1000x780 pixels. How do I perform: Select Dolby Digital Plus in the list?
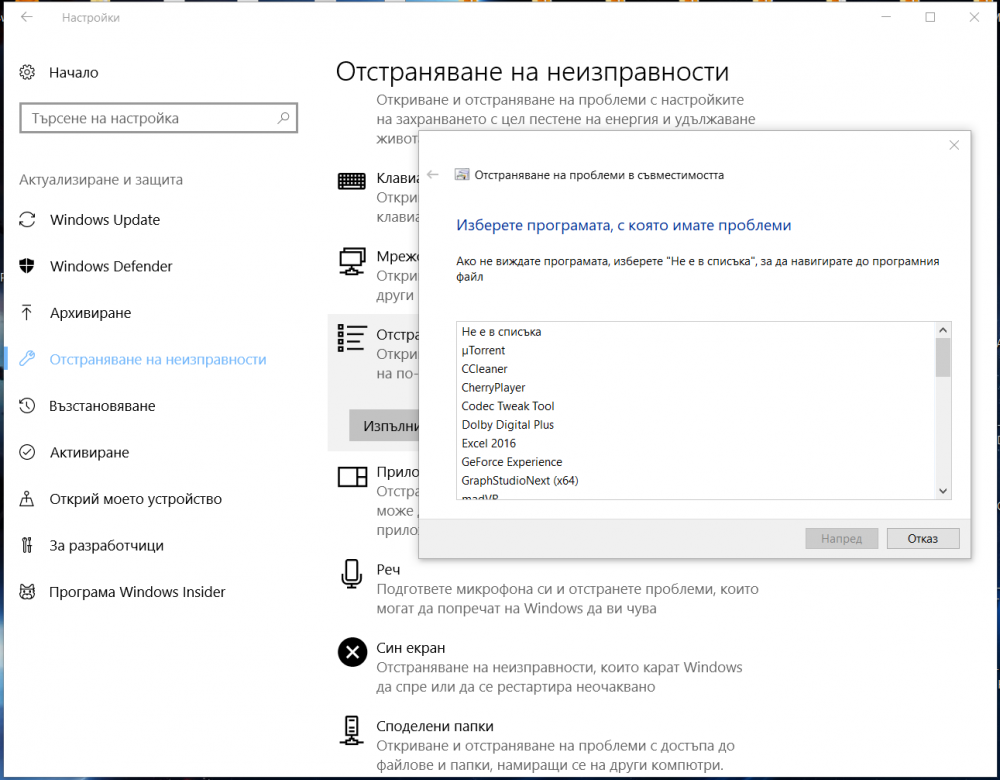508,424
